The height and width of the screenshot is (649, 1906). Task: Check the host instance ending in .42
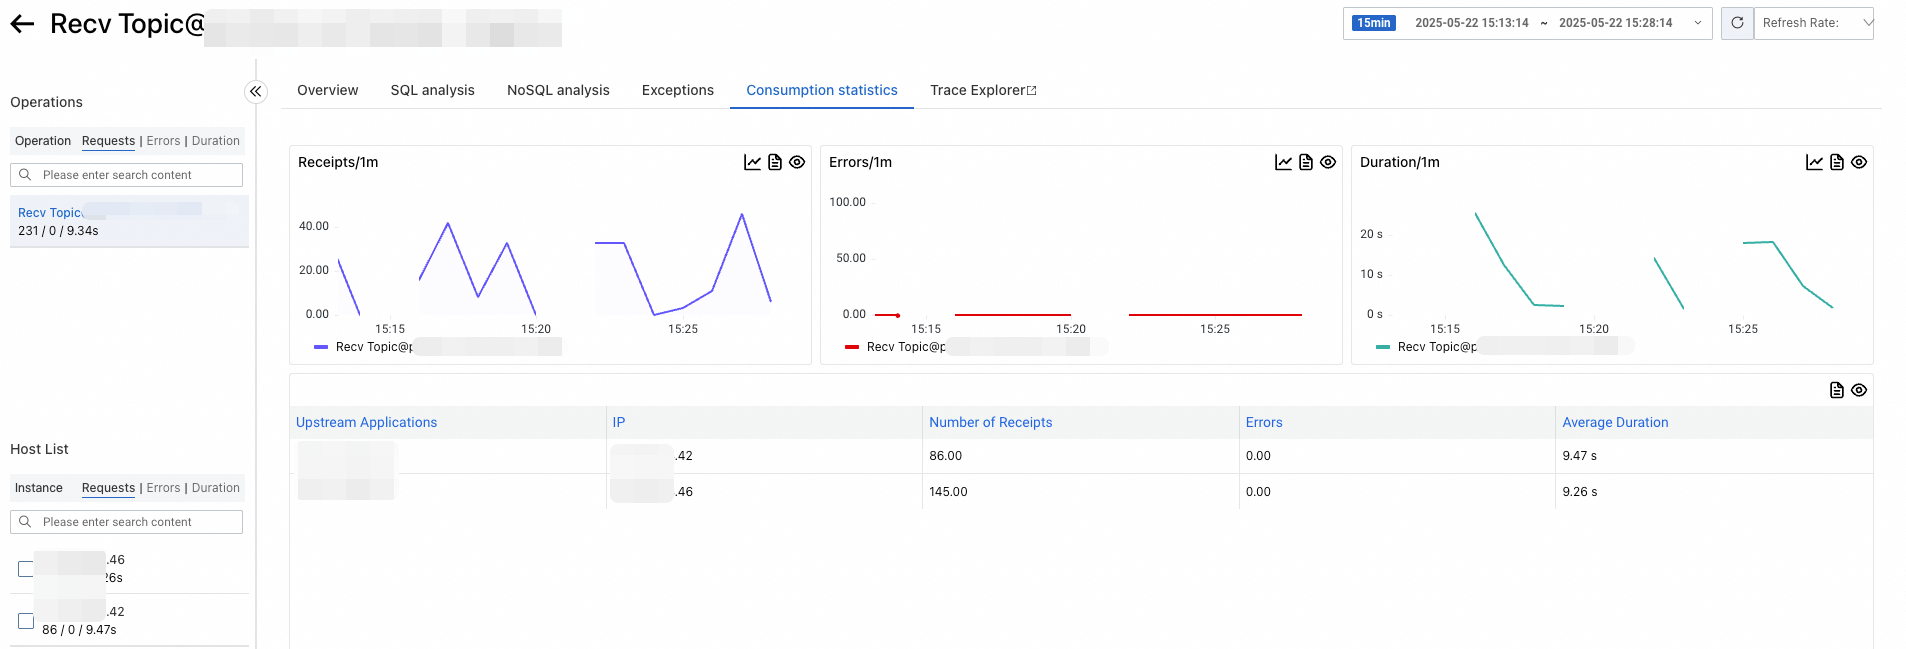click(x=26, y=621)
